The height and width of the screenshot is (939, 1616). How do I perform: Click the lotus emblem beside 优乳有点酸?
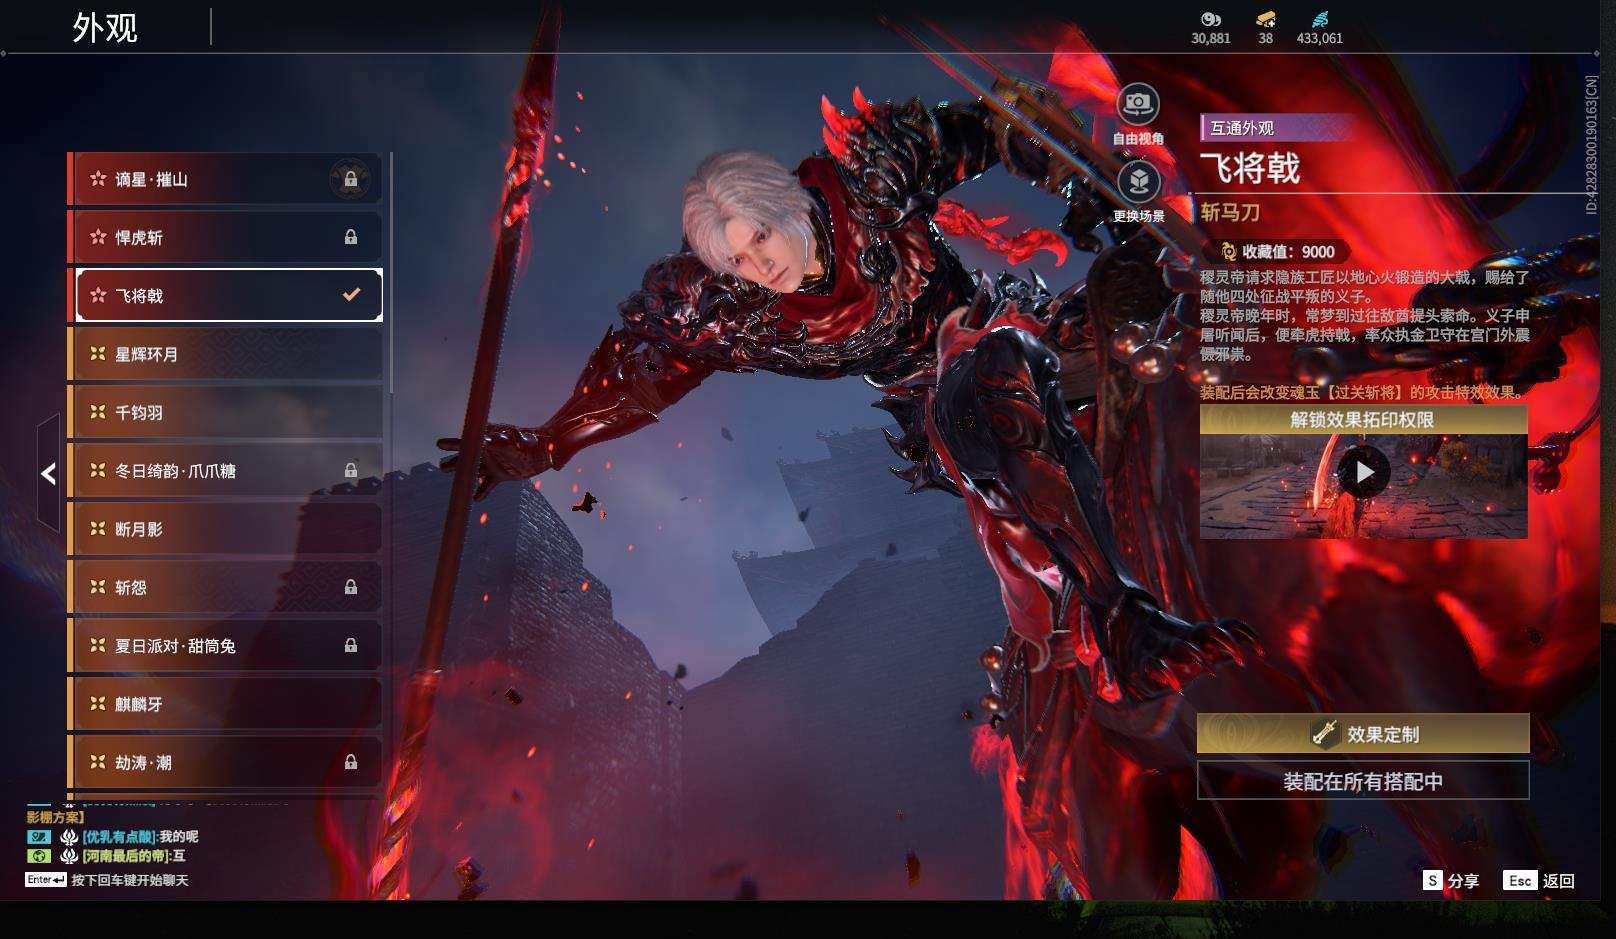[69, 837]
